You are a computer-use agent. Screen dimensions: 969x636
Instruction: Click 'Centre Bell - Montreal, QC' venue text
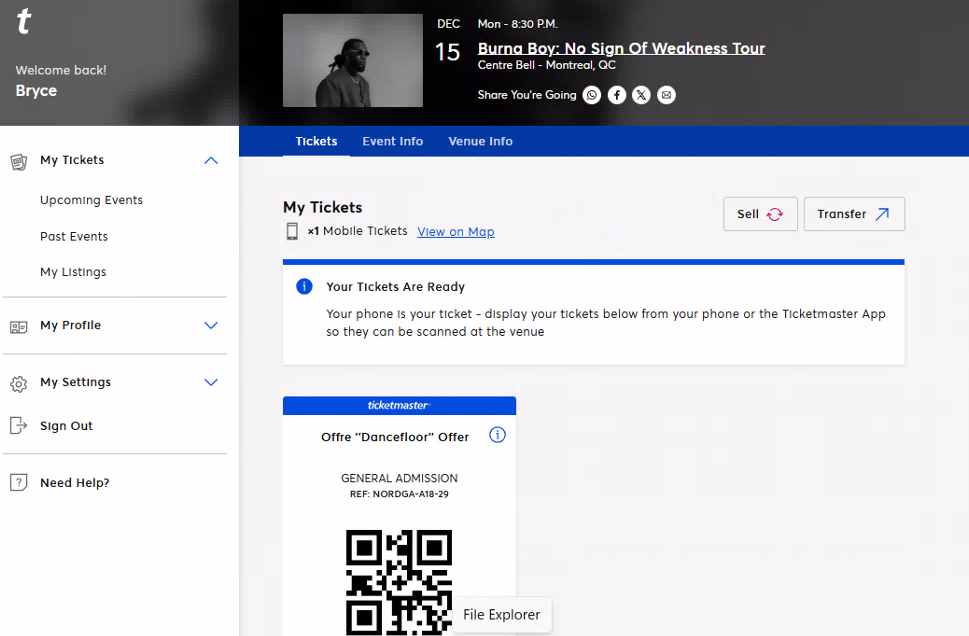pyautogui.click(x=546, y=65)
